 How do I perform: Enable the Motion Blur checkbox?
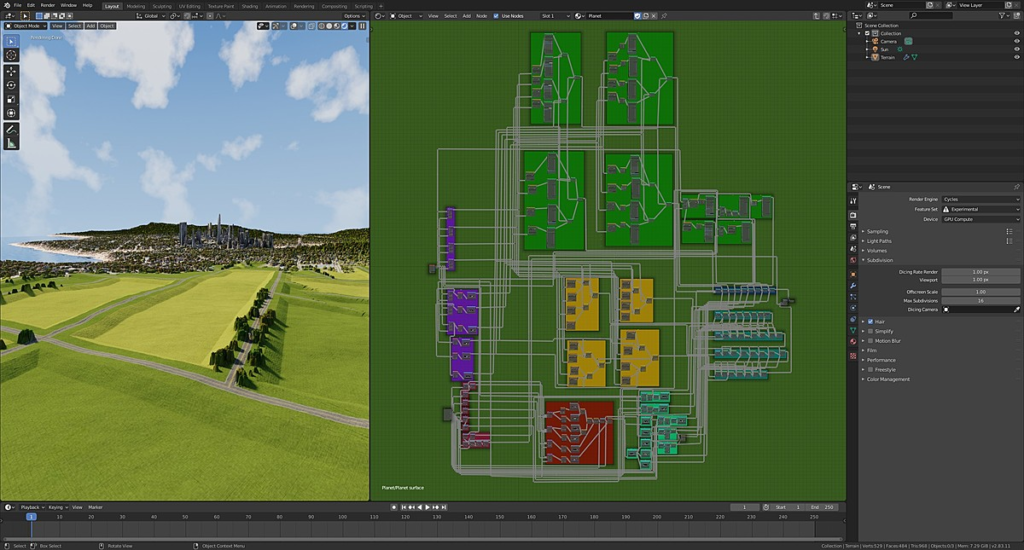point(871,341)
